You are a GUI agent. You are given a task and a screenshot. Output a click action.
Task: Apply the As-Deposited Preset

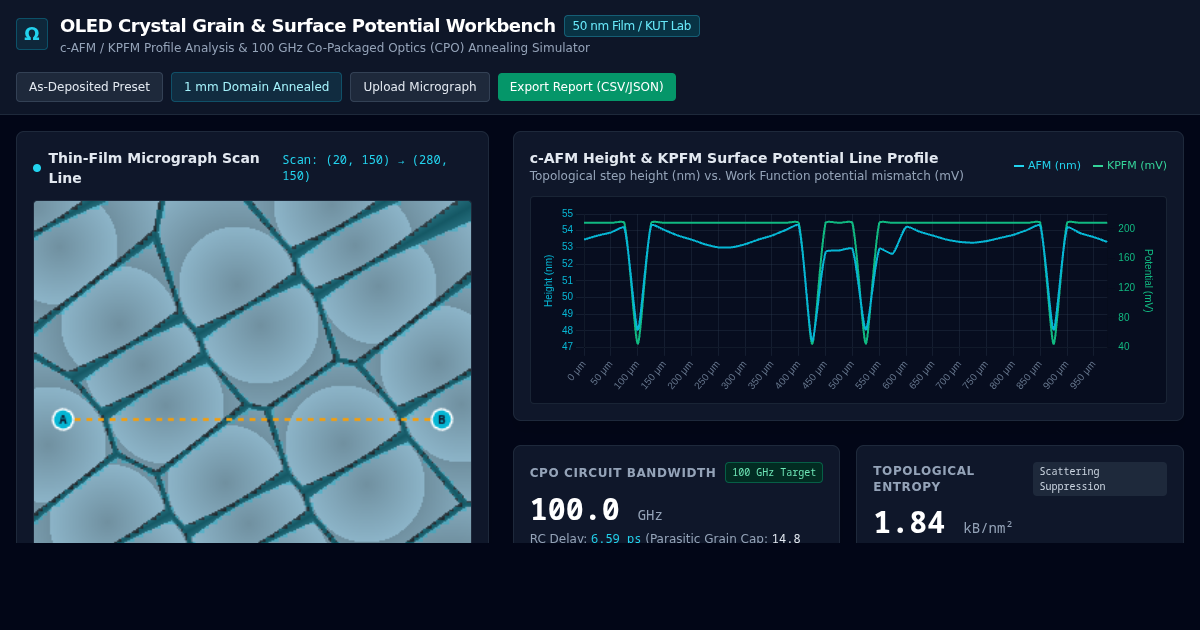pyautogui.click(x=89, y=87)
